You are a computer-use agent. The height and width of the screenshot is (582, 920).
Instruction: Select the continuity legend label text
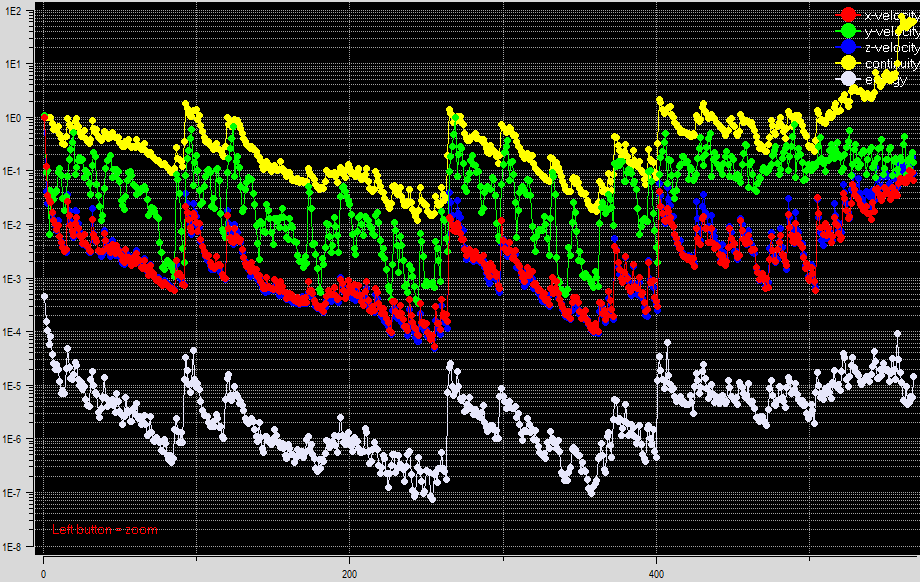point(892,64)
